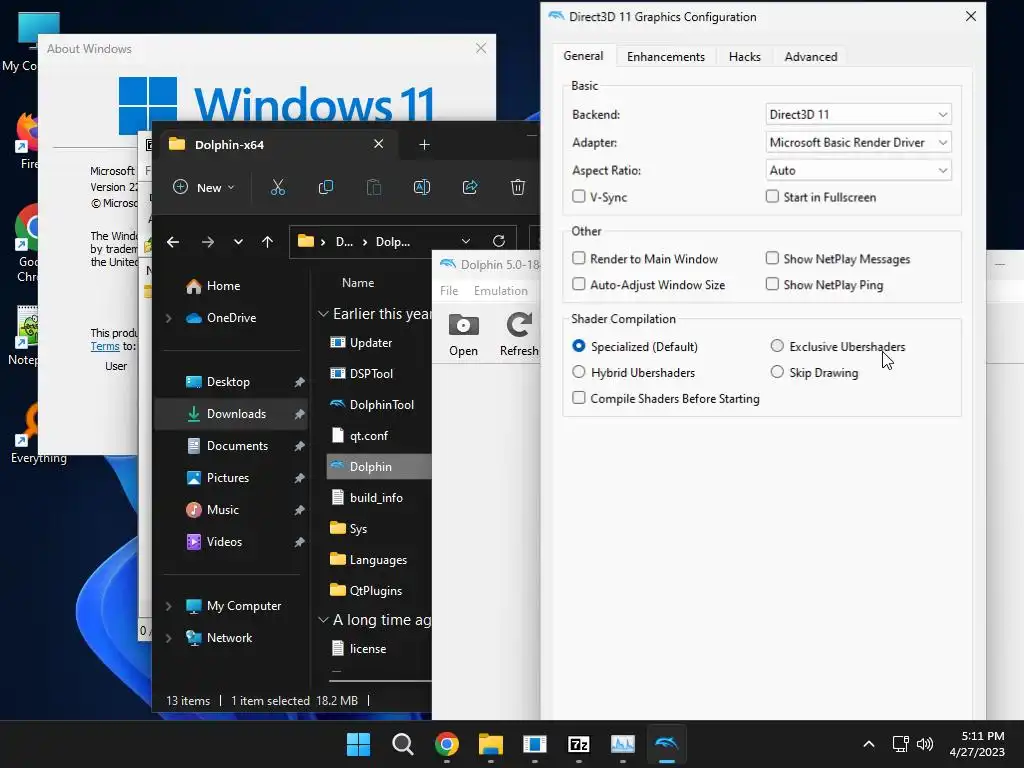Switch to the Hacks tab
Screen dimensions: 1024x768
(744, 57)
